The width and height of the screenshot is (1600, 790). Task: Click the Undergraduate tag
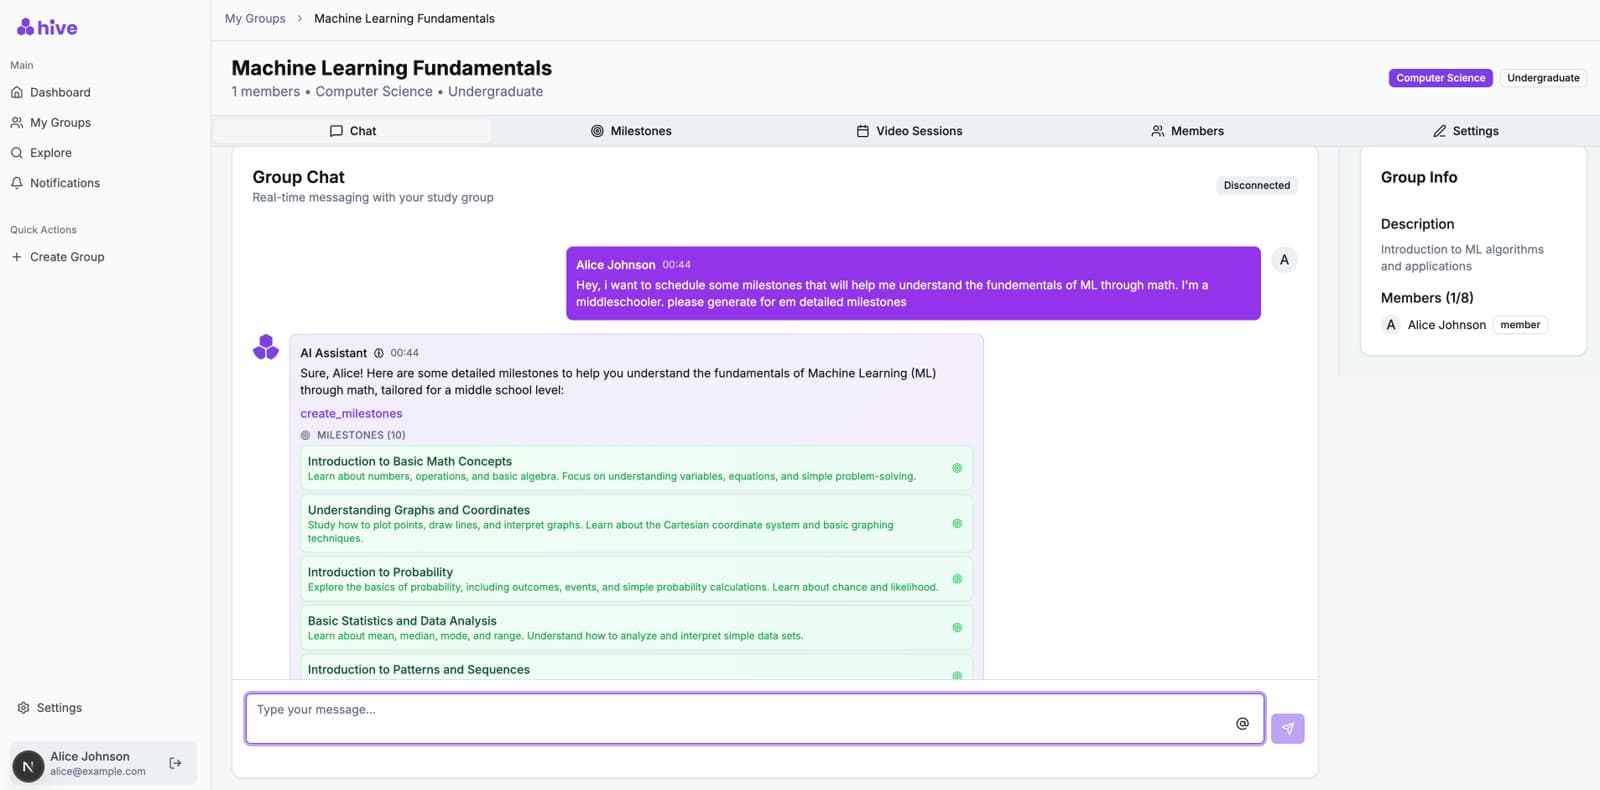click(x=1543, y=78)
